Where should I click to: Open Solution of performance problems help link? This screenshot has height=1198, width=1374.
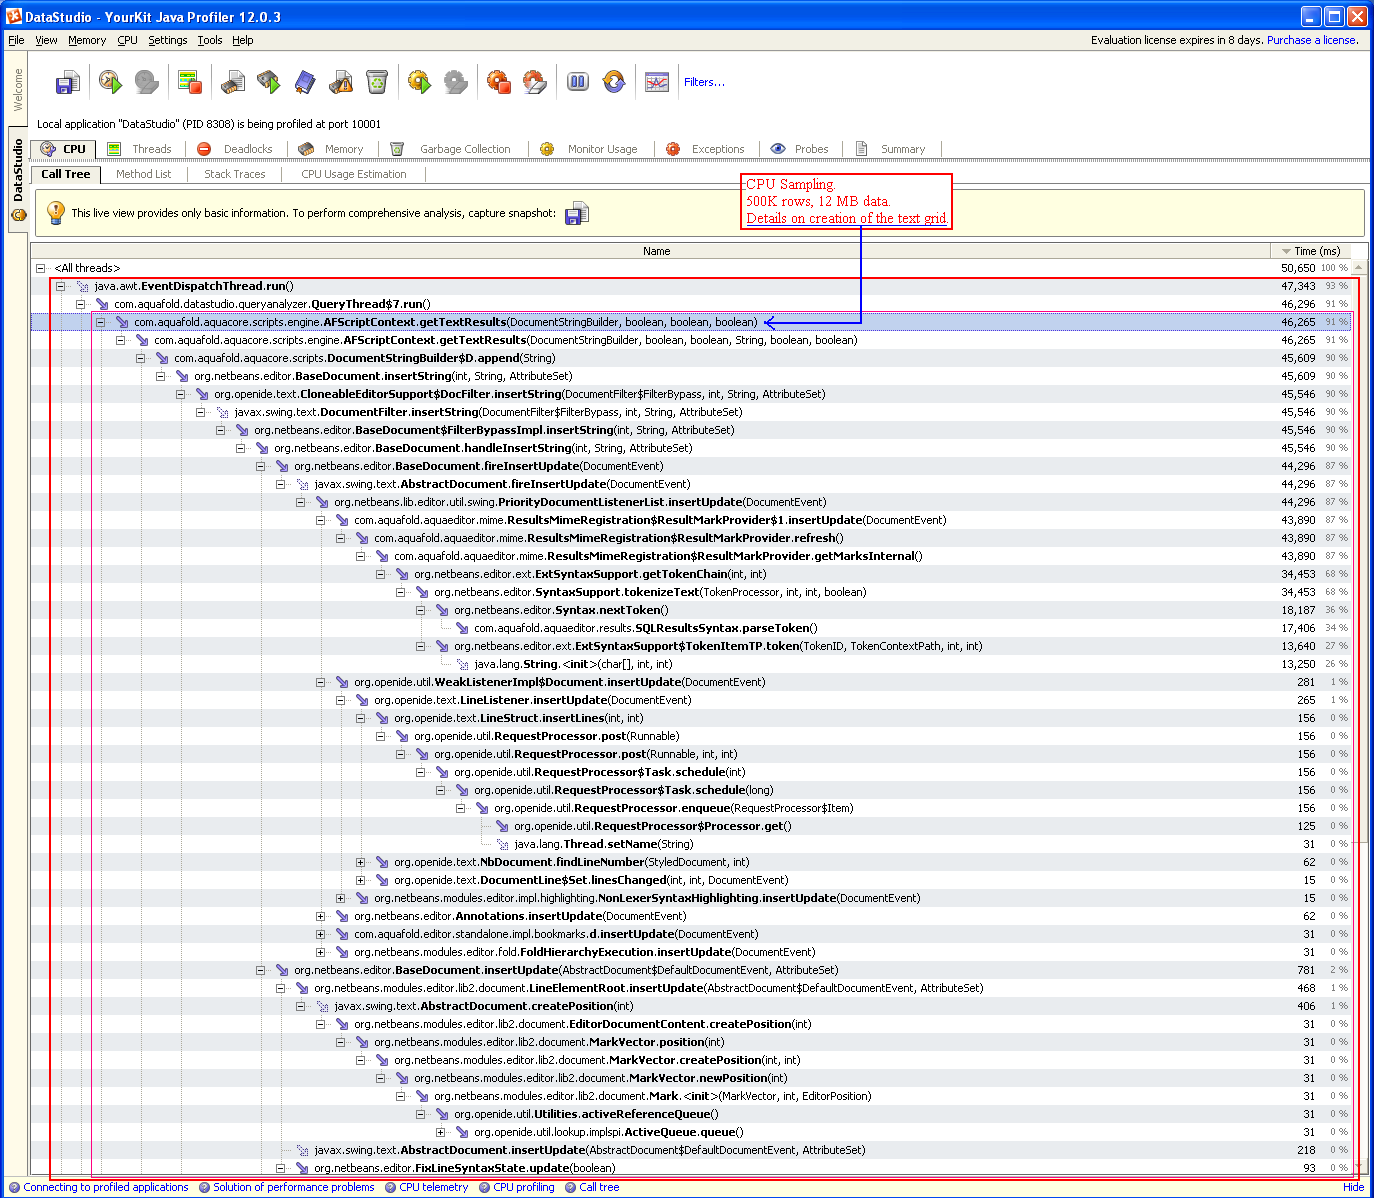[x=294, y=1187]
